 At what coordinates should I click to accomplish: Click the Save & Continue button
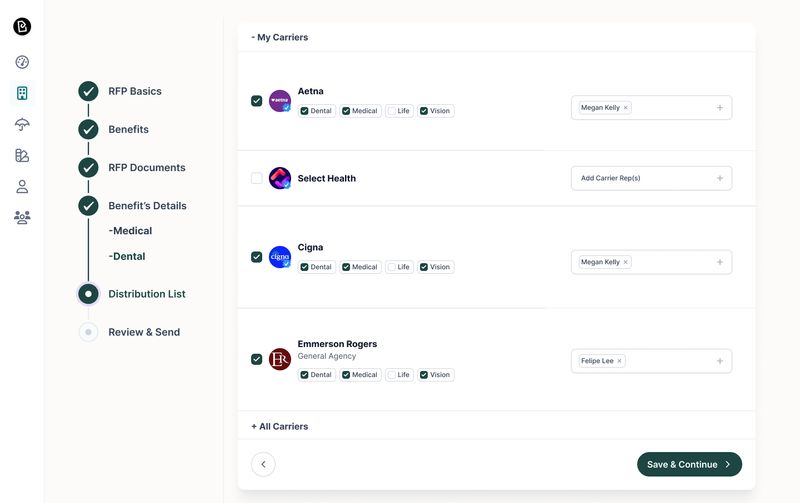pos(689,464)
